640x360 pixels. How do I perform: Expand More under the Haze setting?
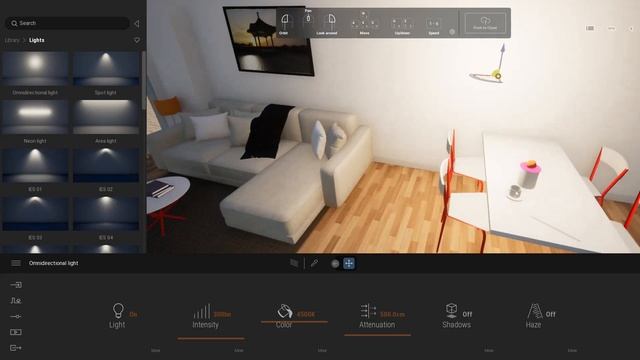tap(572, 350)
